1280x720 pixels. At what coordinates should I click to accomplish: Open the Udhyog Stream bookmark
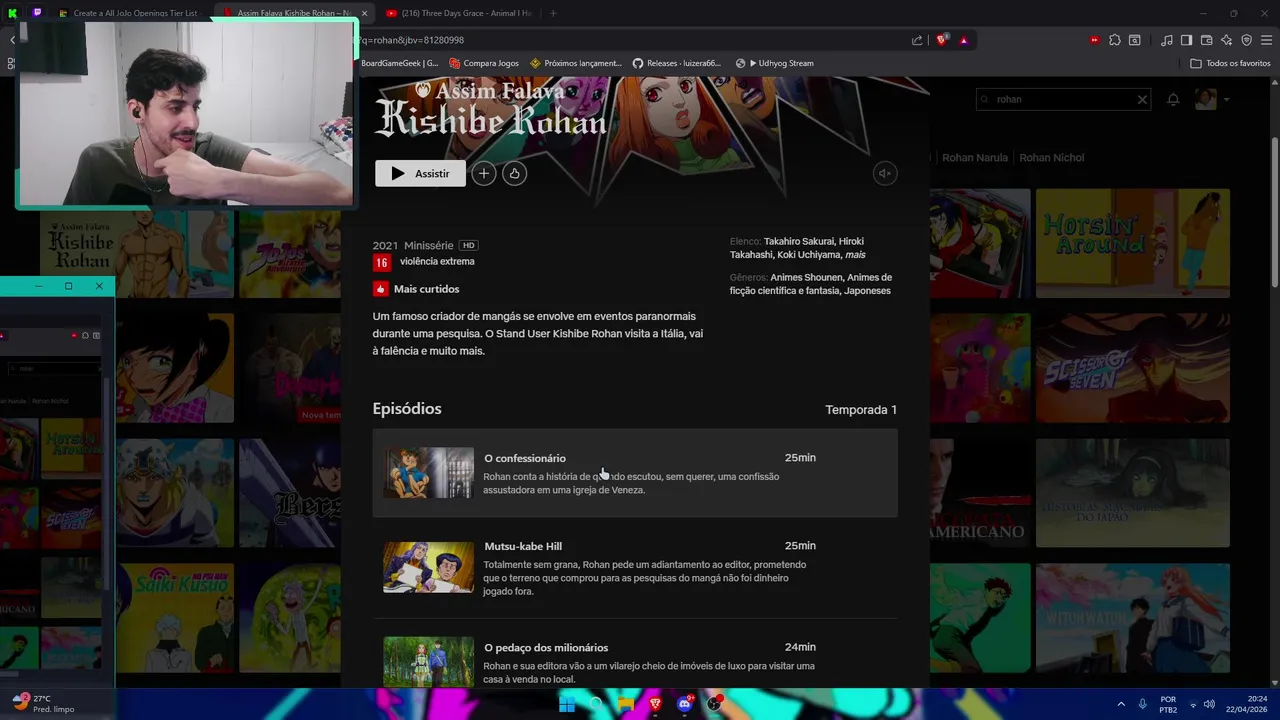[774, 63]
